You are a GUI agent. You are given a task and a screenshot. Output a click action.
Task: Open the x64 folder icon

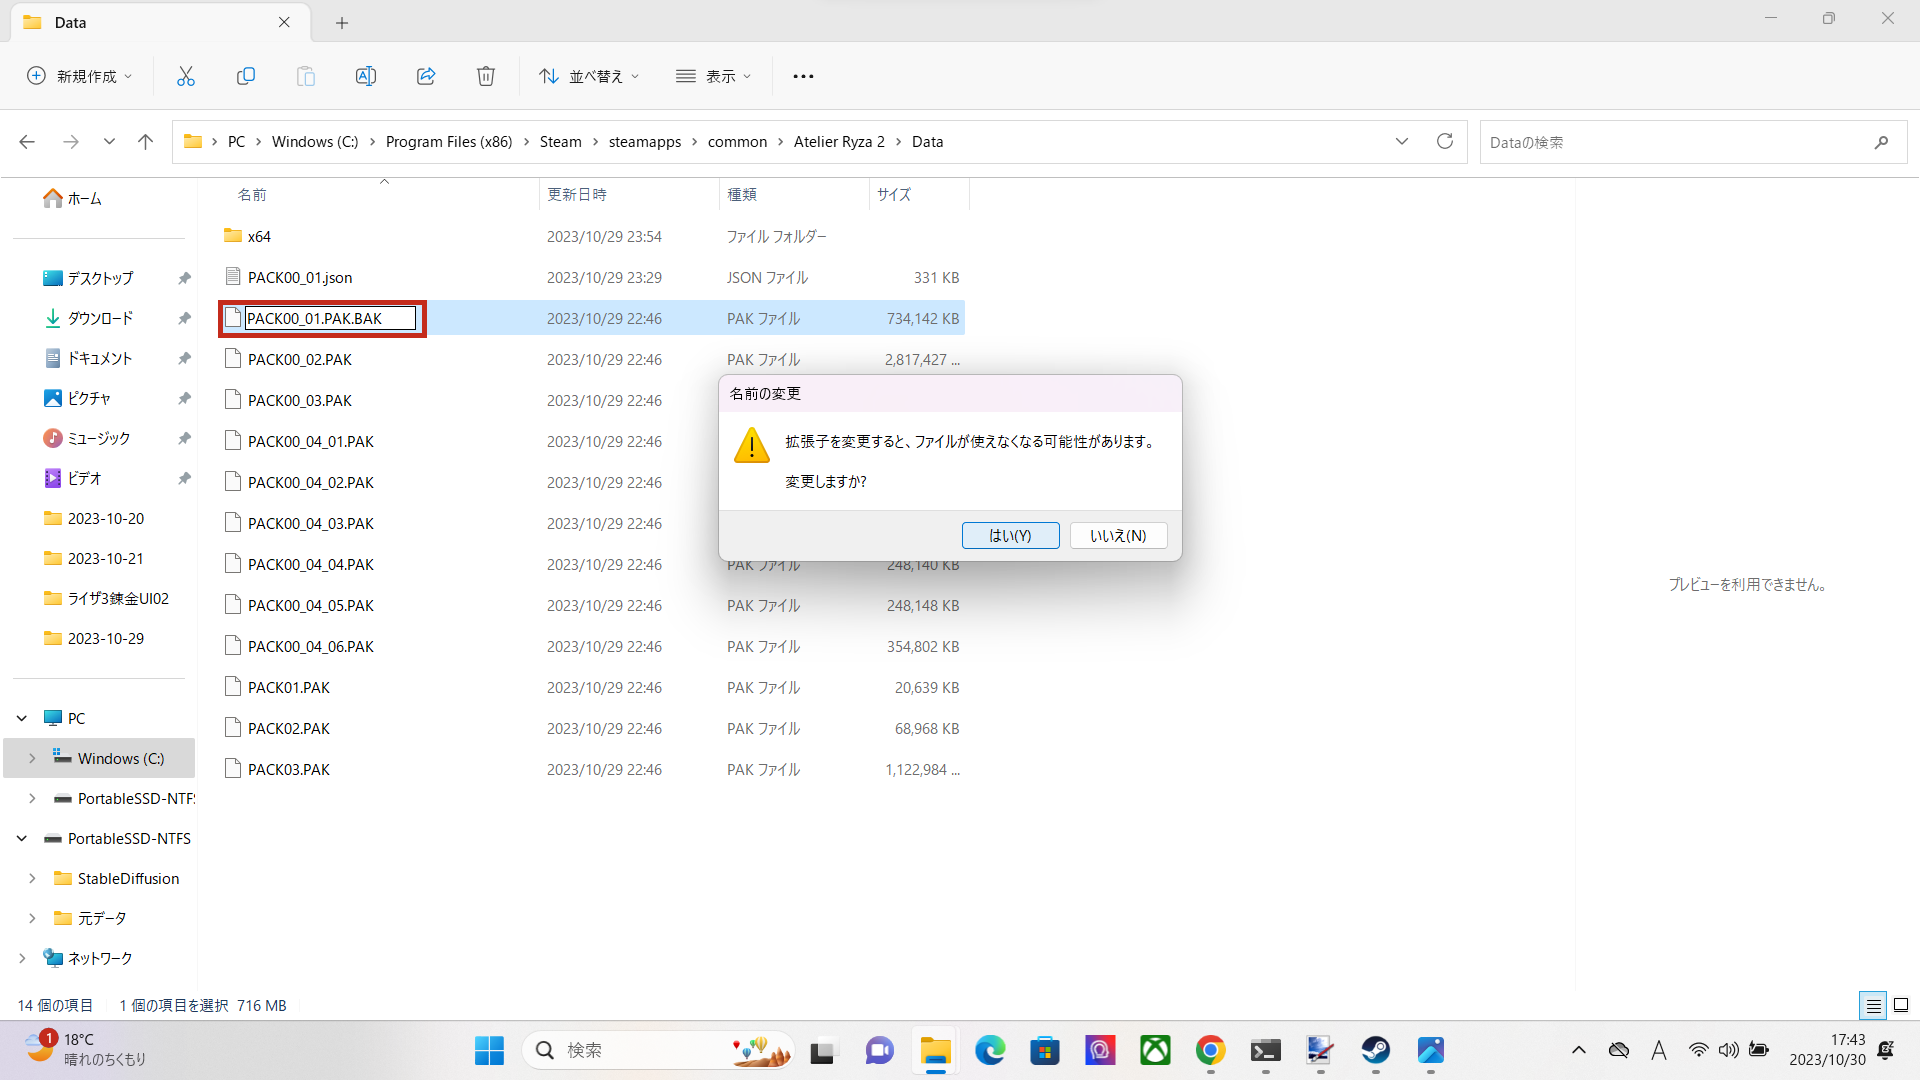pyautogui.click(x=233, y=236)
